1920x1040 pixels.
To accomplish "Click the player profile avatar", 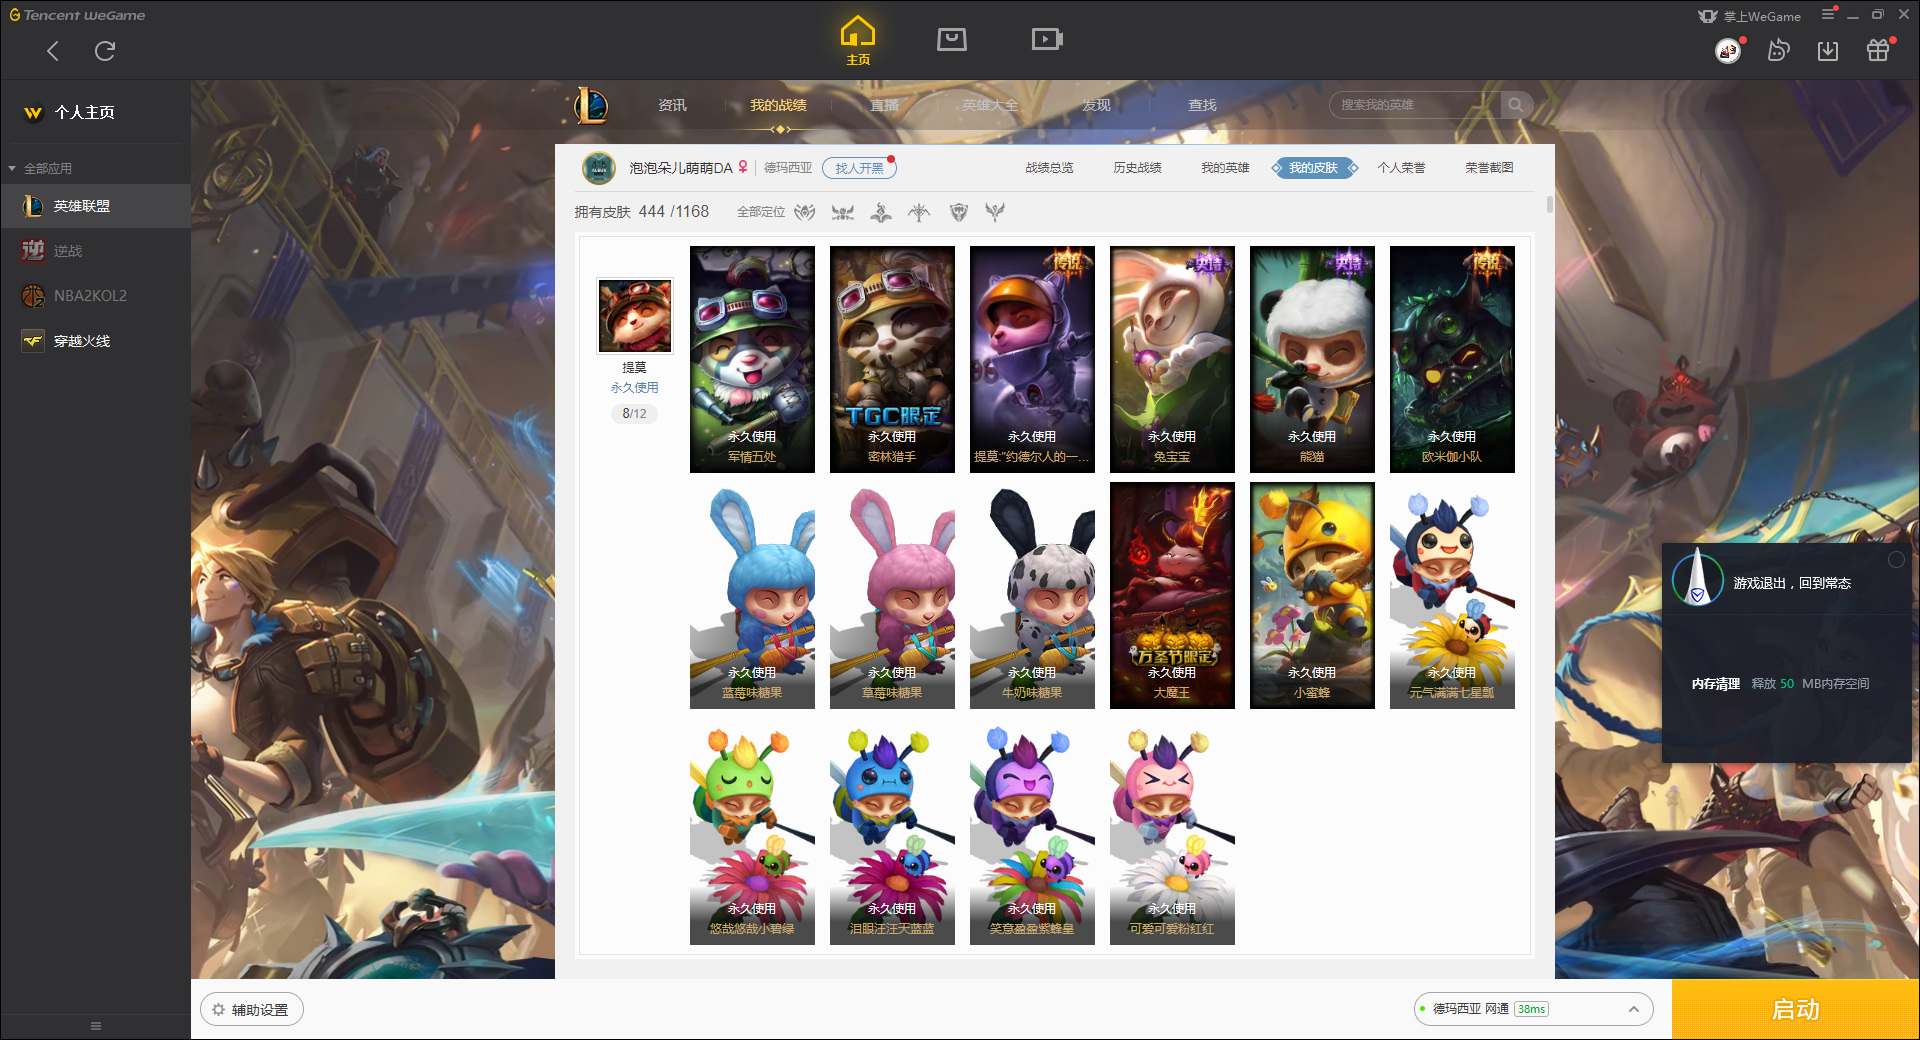I will (x=599, y=168).
